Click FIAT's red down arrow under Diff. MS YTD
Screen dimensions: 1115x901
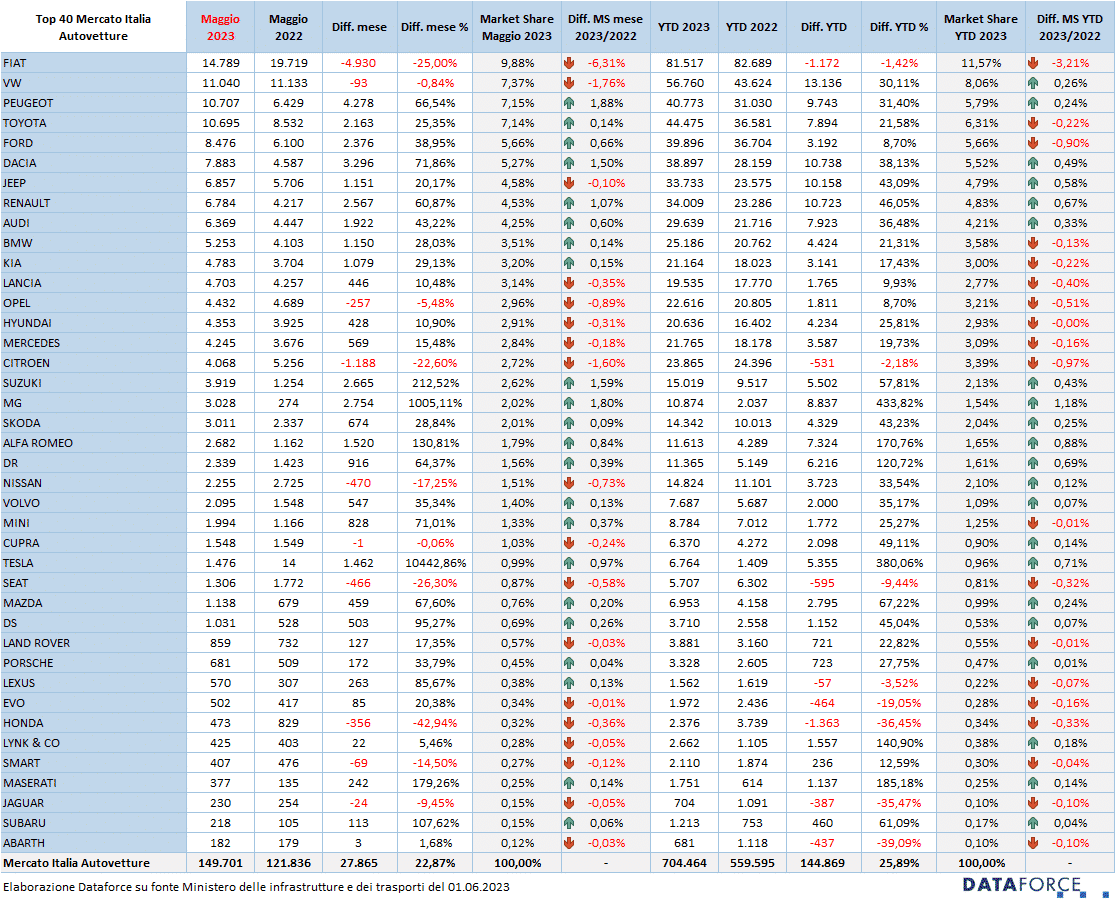click(x=1033, y=63)
